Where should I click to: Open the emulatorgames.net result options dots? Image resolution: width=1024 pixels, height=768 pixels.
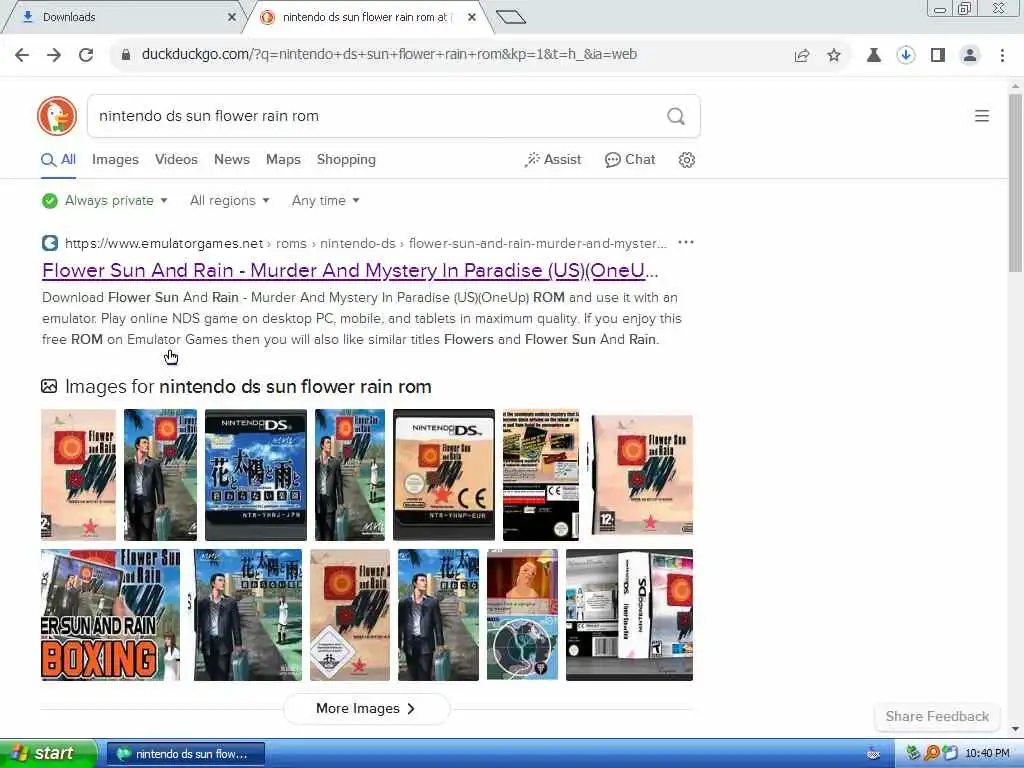tap(686, 243)
